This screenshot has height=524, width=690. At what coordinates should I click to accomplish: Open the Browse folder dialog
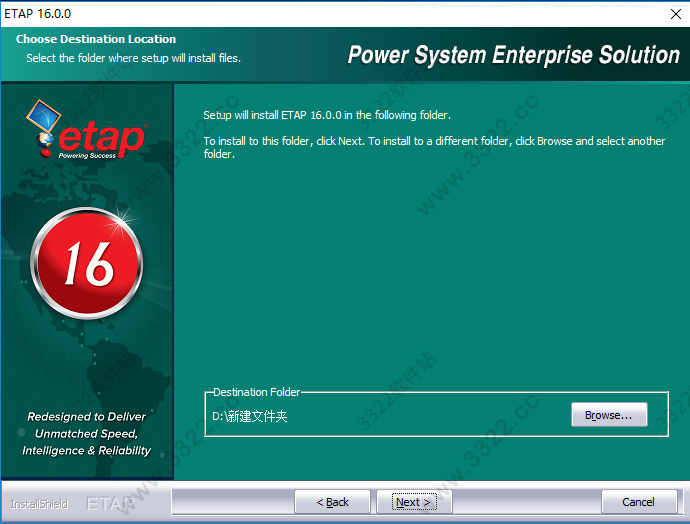(609, 415)
